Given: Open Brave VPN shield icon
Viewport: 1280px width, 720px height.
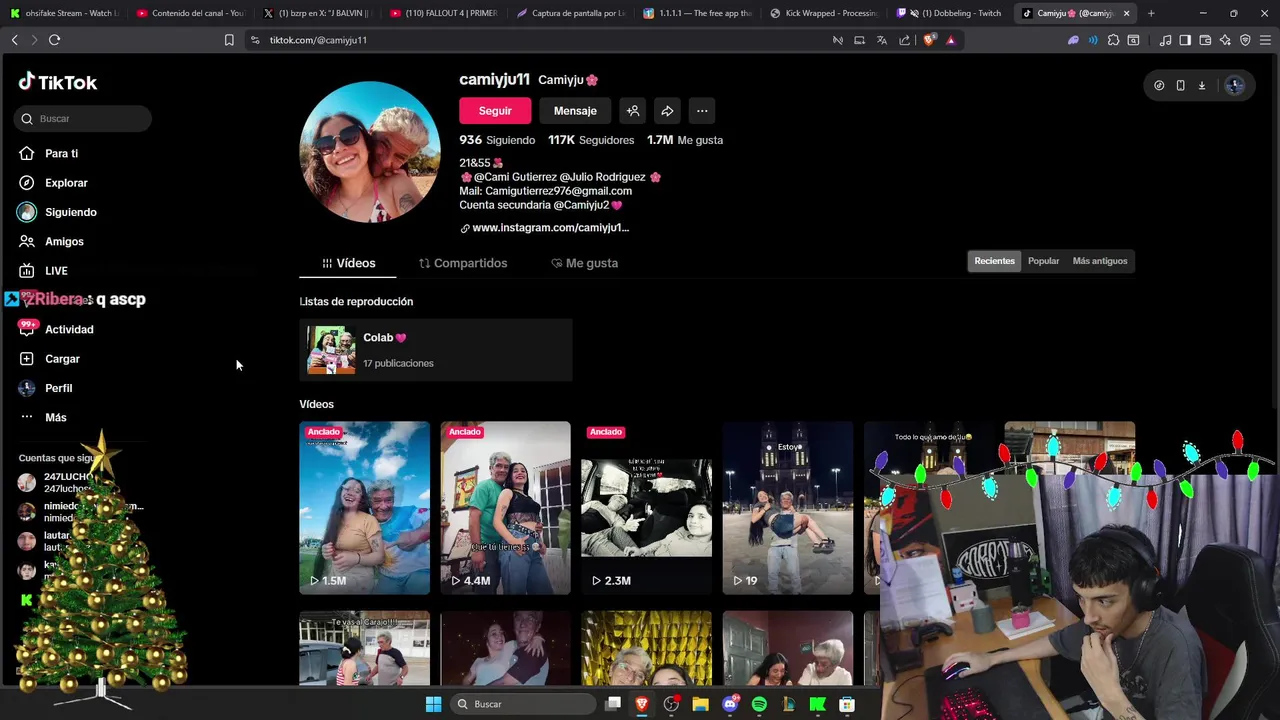Looking at the screenshot, I should click(x=1245, y=40).
